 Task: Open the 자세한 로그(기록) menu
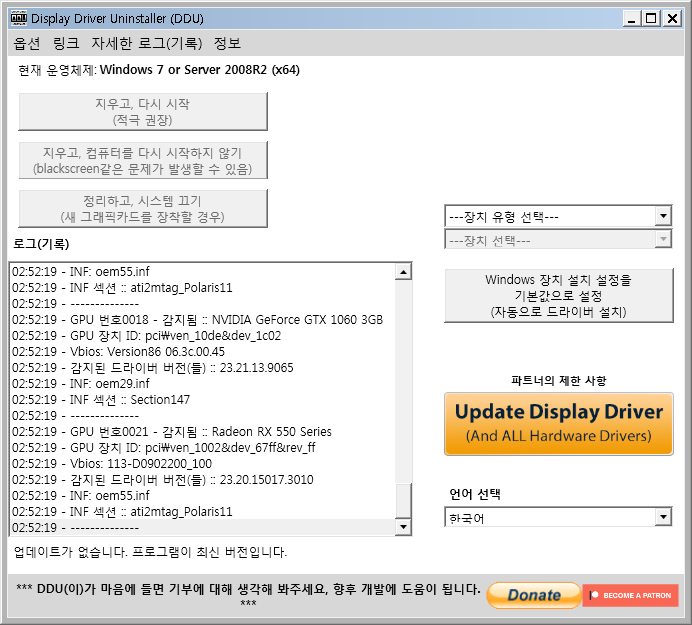click(x=147, y=43)
